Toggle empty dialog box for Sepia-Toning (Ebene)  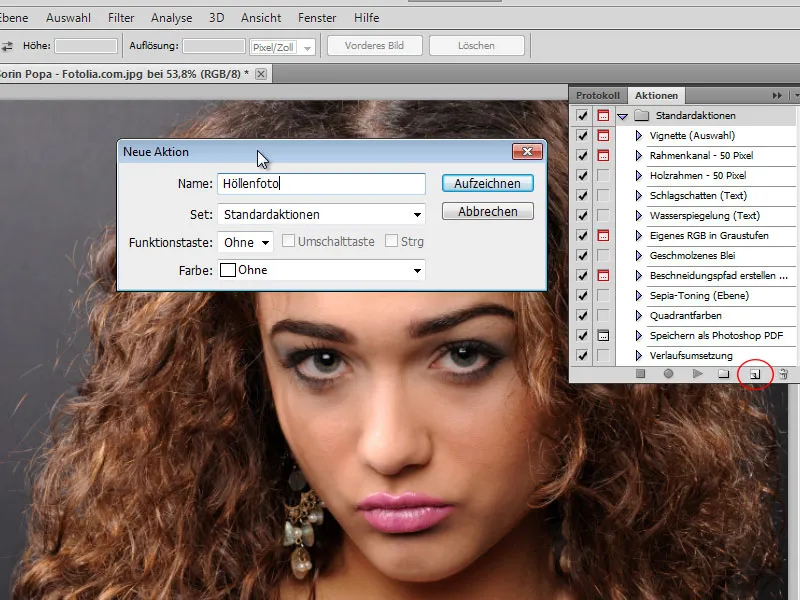[x=603, y=295]
